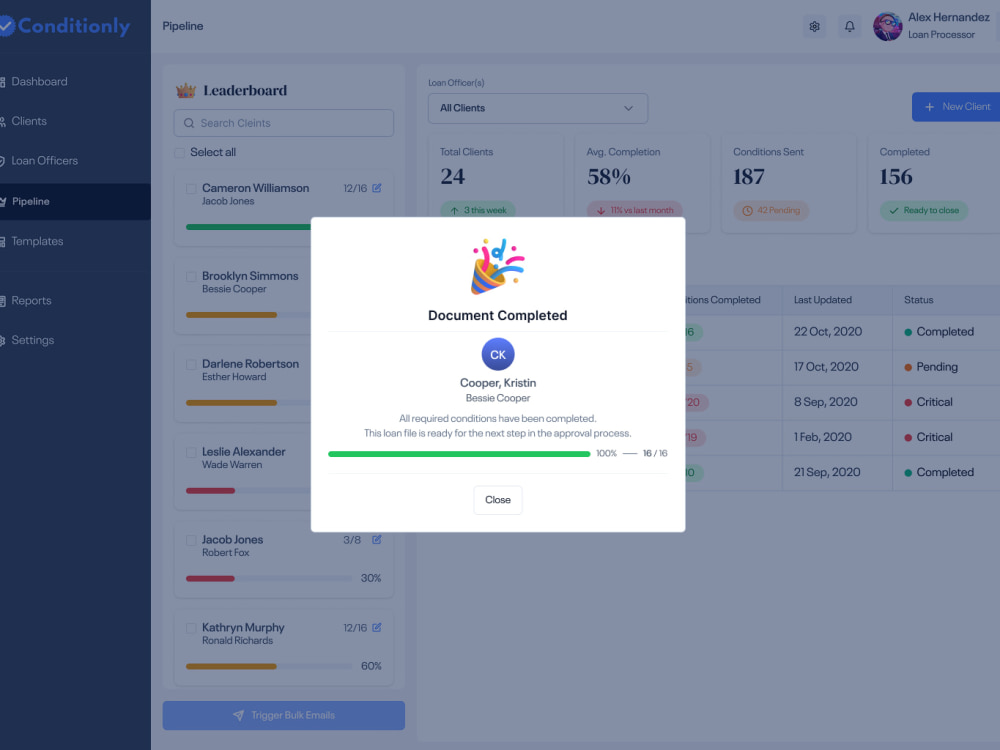Click the Completed 156 value
Image resolution: width=1000 pixels, height=750 pixels.
(895, 177)
